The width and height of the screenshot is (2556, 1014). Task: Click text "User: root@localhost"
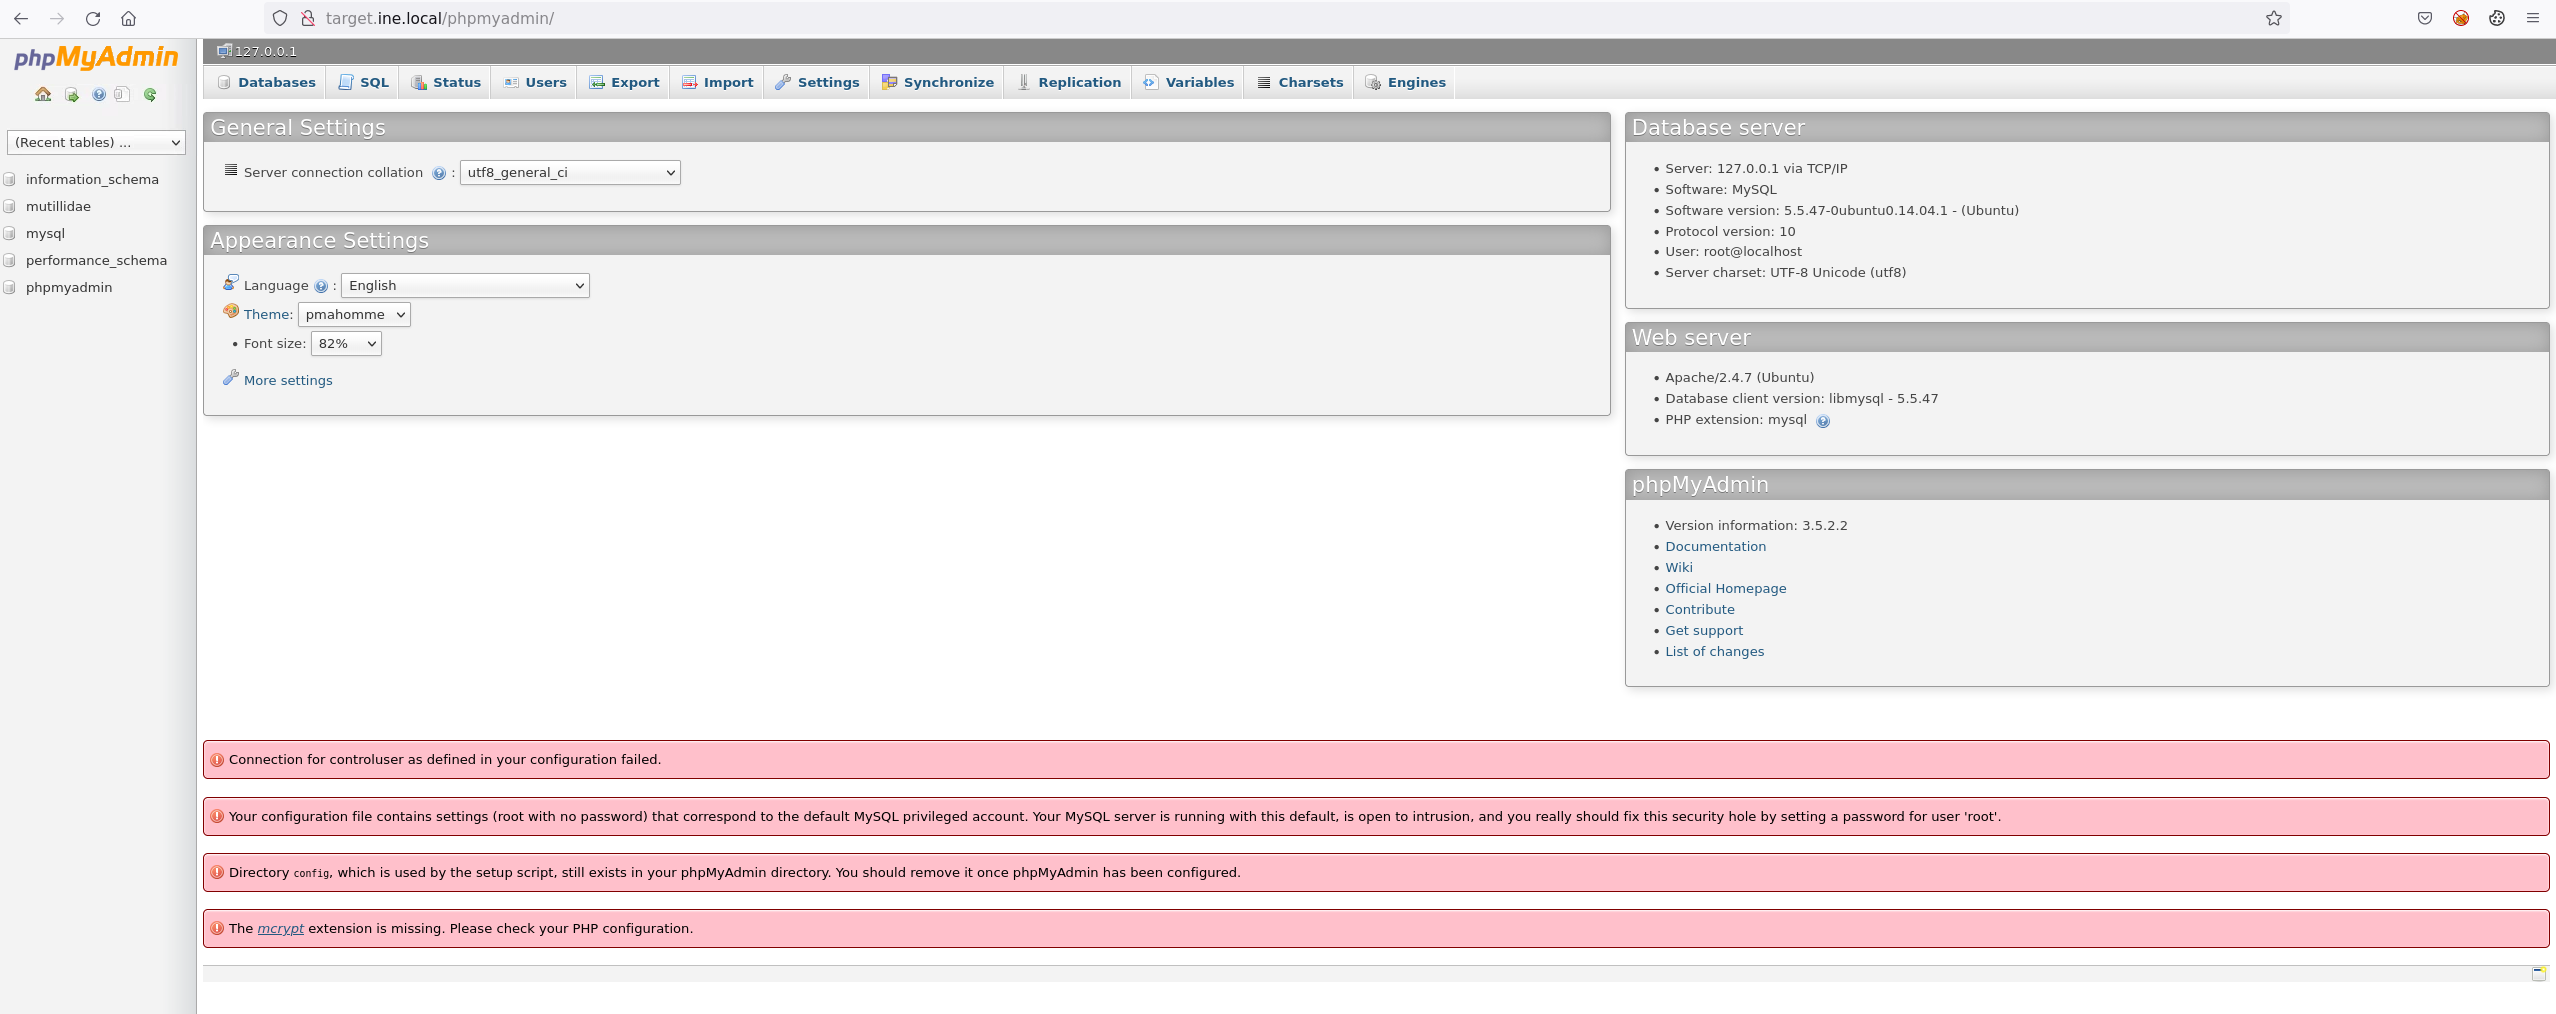coord(1733,252)
